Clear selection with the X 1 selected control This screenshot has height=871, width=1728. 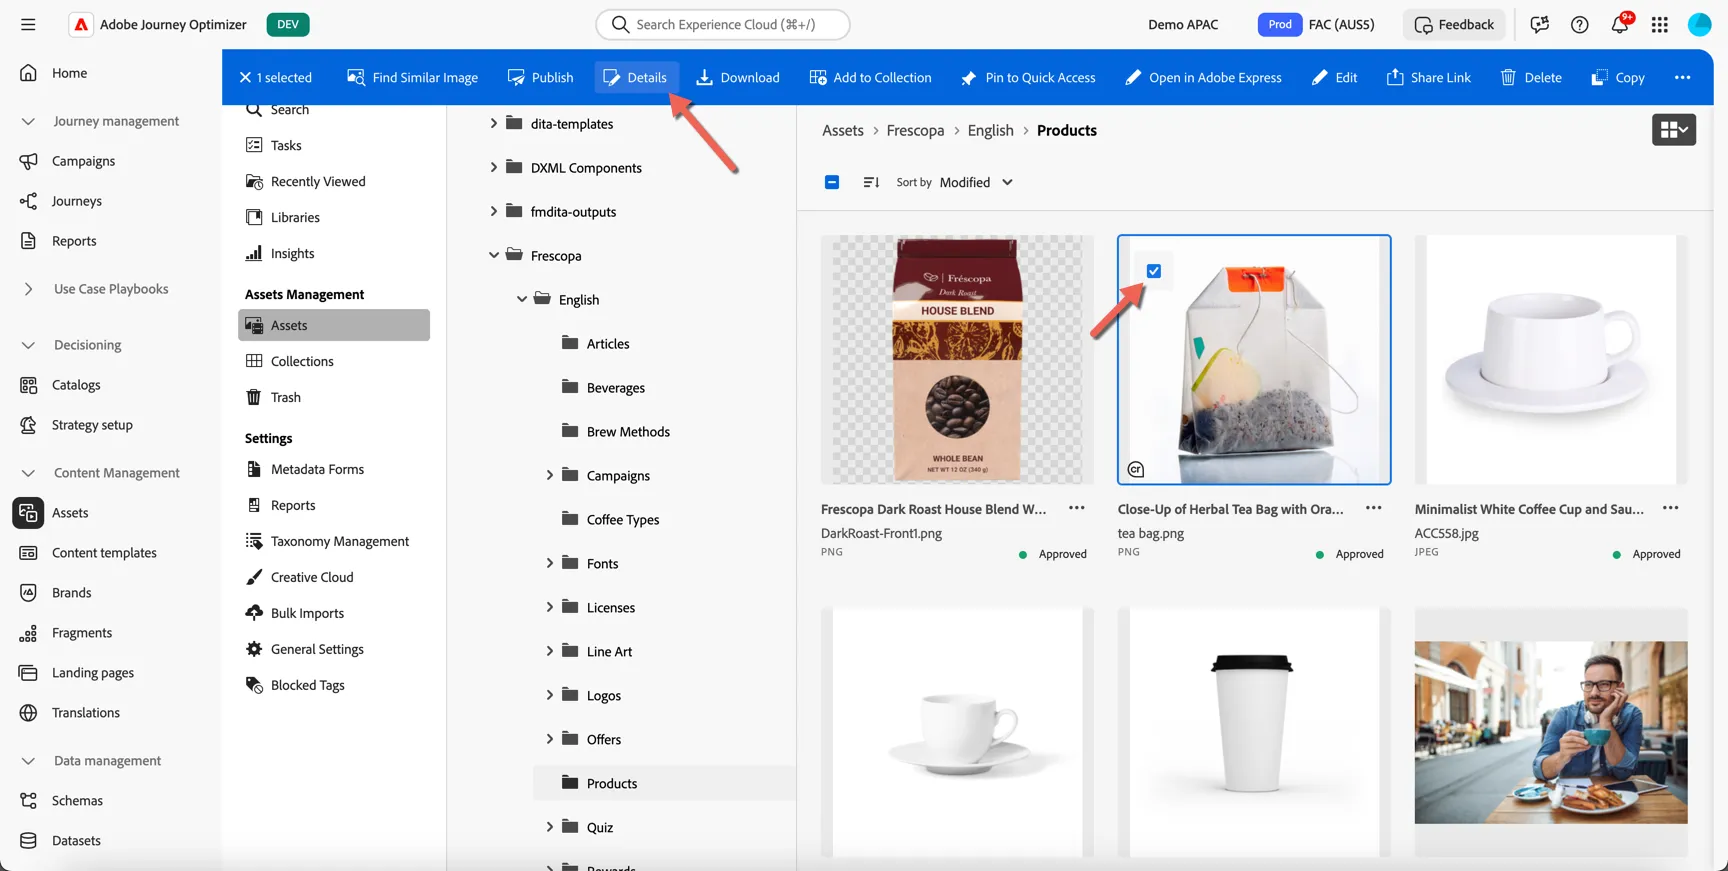pyautogui.click(x=275, y=77)
